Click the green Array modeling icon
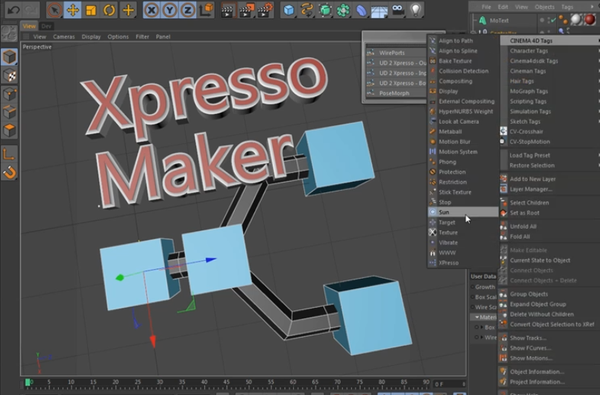Screen dimensions: 600x395 tap(343, 10)
